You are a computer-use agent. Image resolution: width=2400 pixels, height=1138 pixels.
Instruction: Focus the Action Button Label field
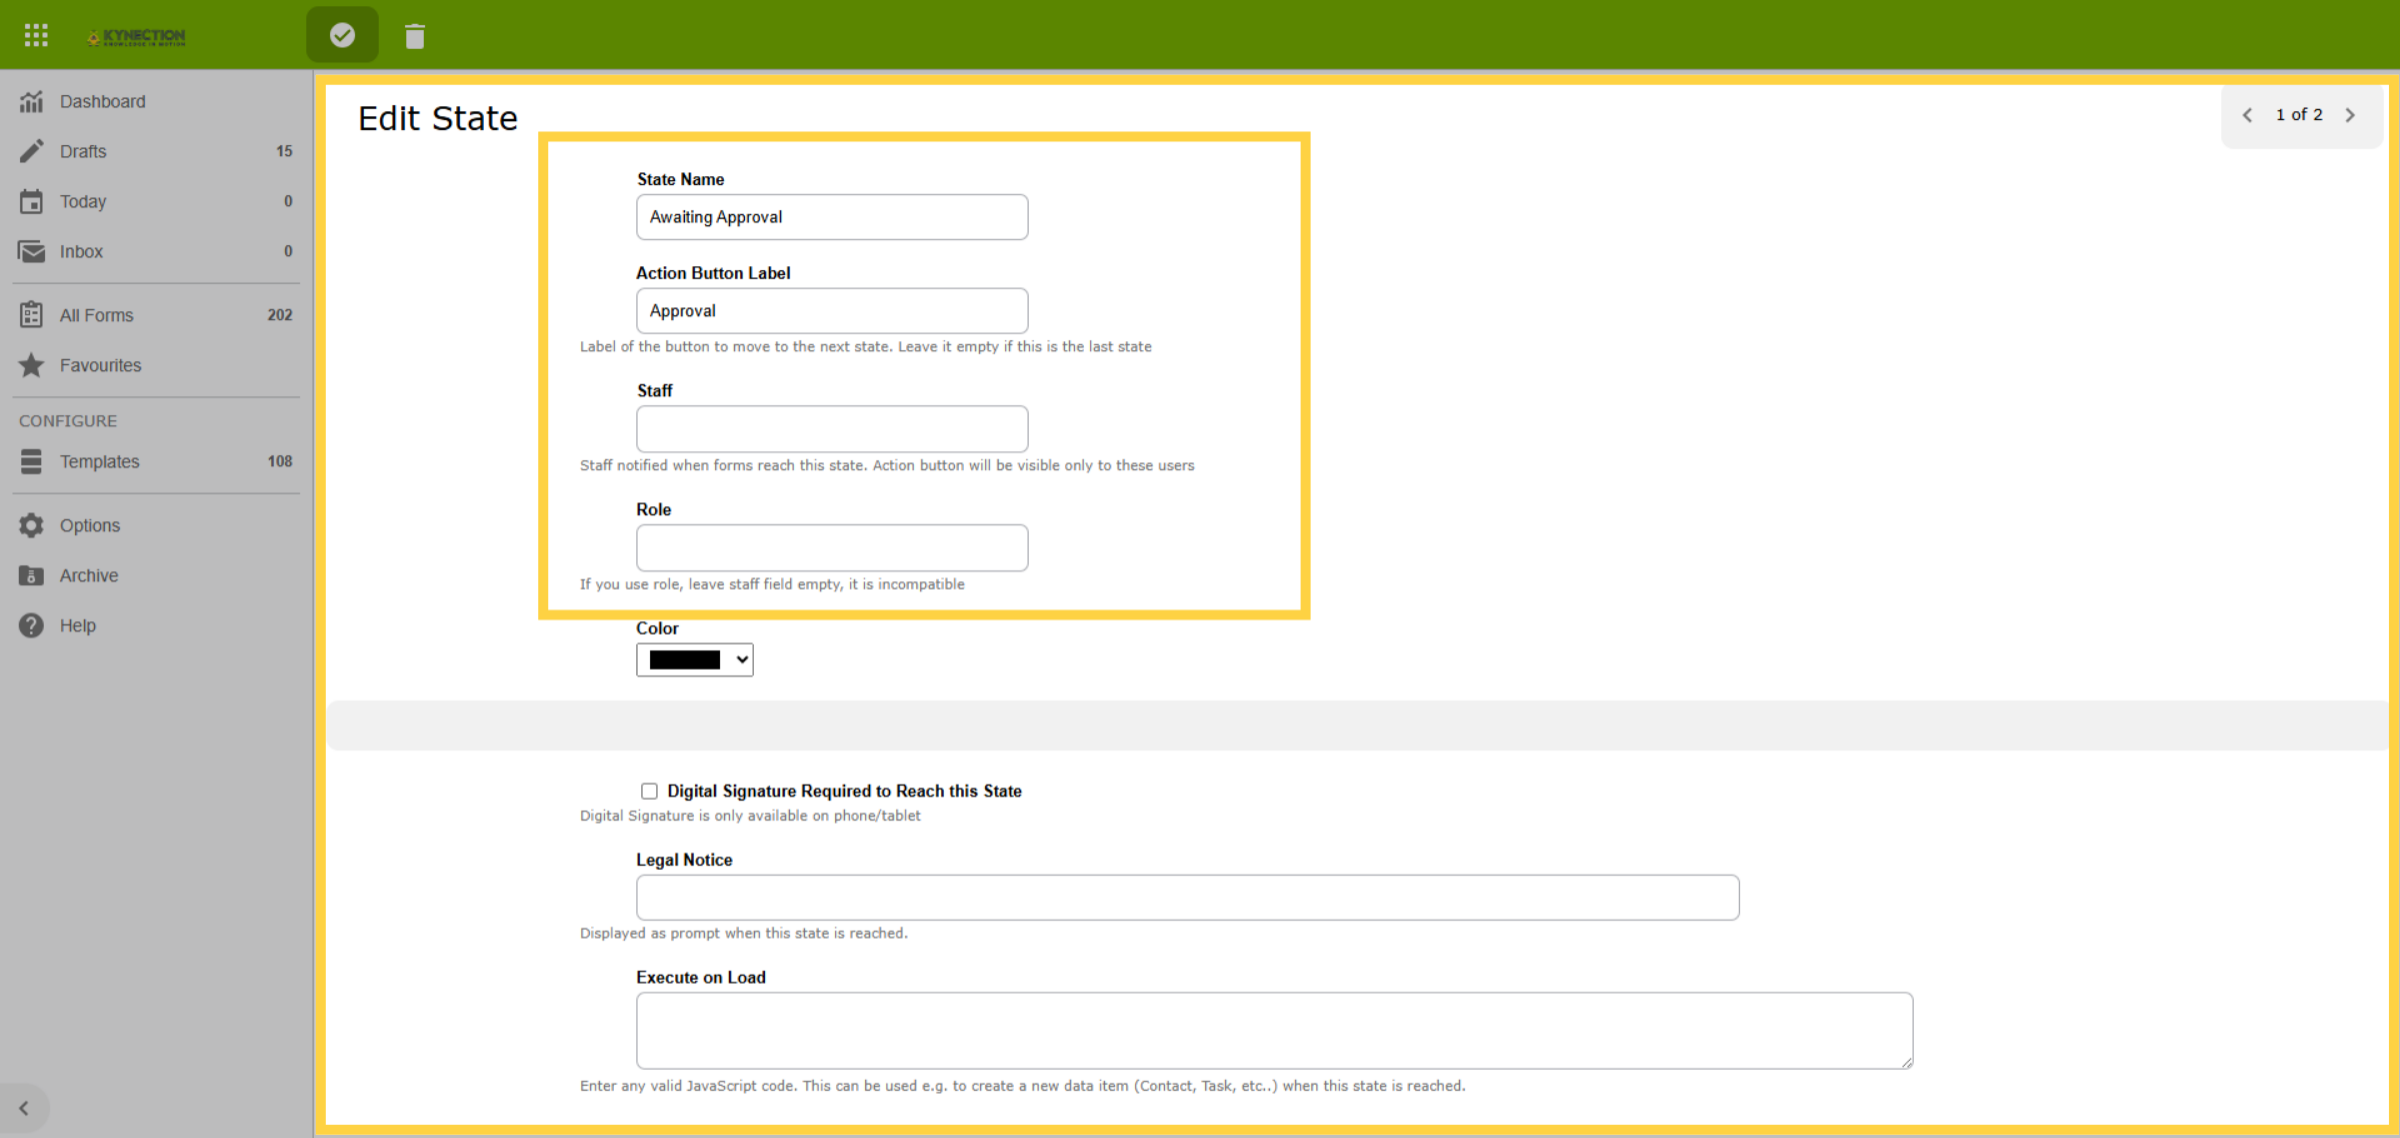pyautogui.click(x=832, y=311)
